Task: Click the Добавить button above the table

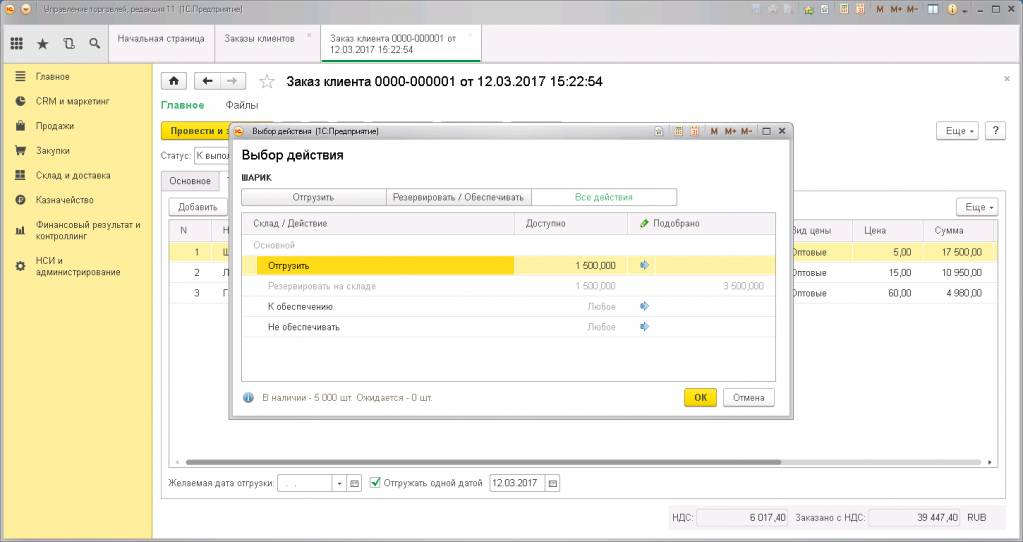Action: click(x=198, y=207)
